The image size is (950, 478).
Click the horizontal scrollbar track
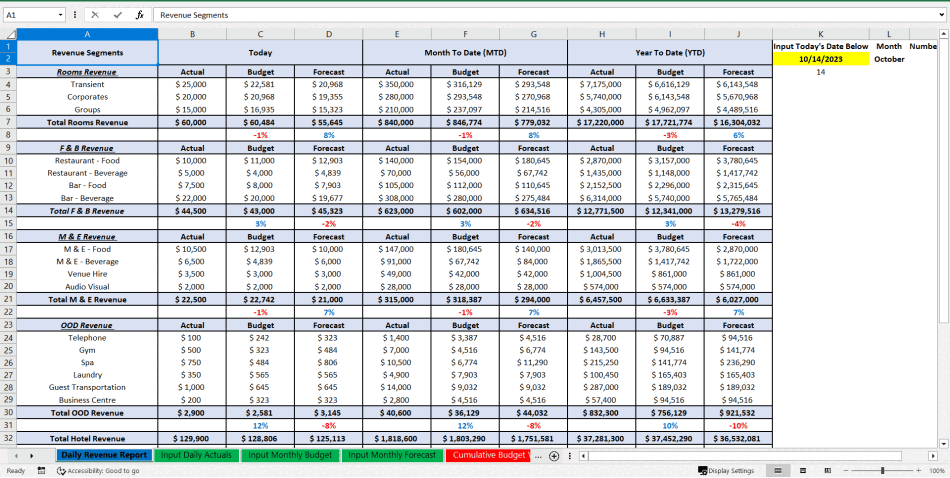pos(757,456)
